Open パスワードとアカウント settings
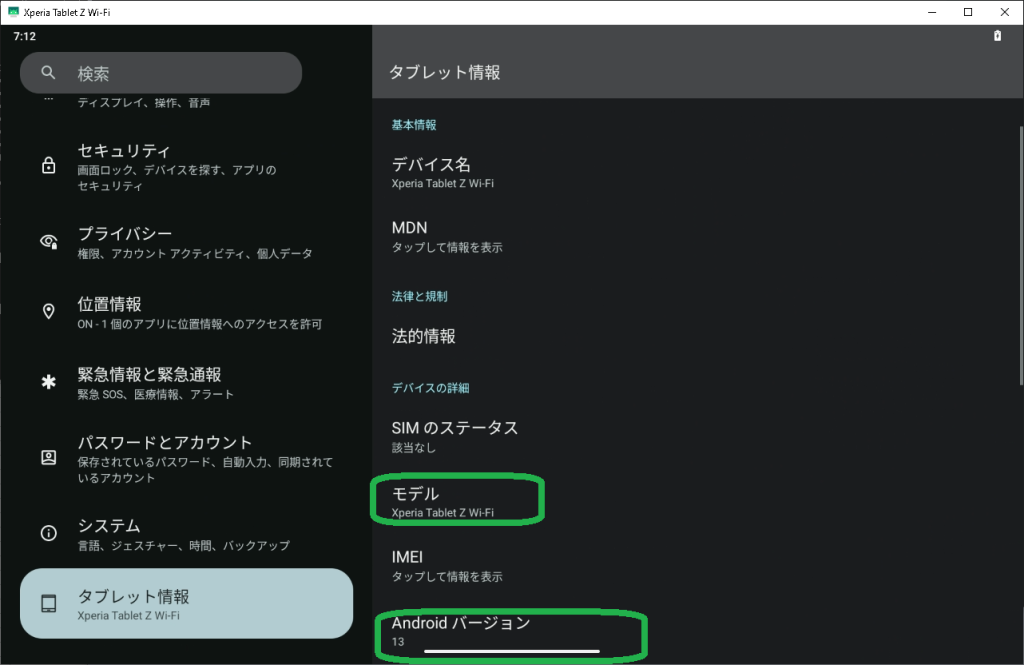This screenshot has width=1024, height=665. (x=186, y=459)
